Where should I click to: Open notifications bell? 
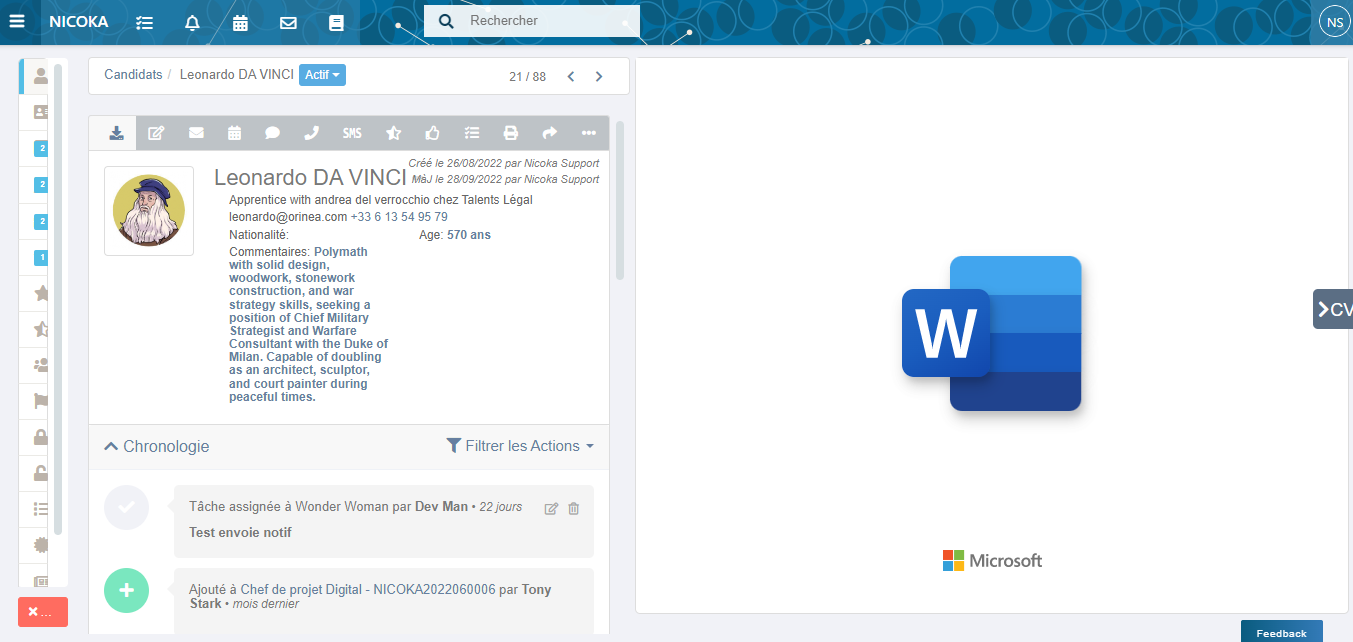click(192, 22)
